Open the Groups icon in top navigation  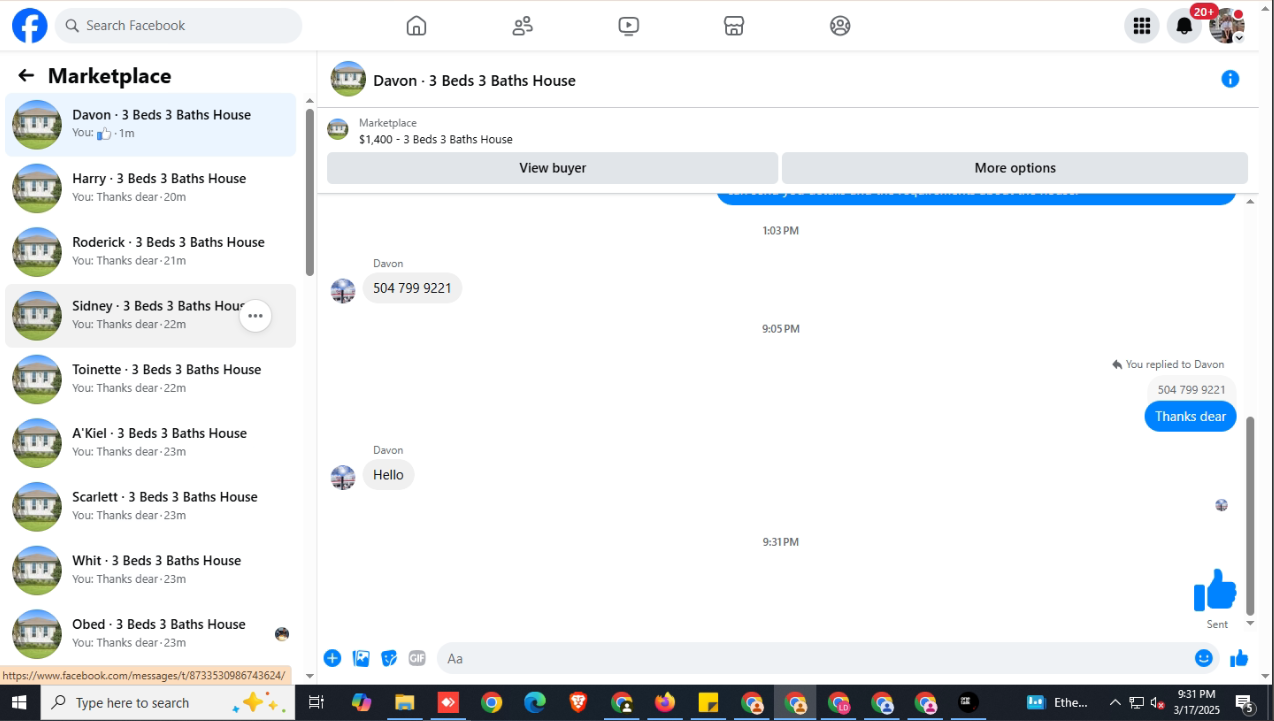(x=840, y=26)
